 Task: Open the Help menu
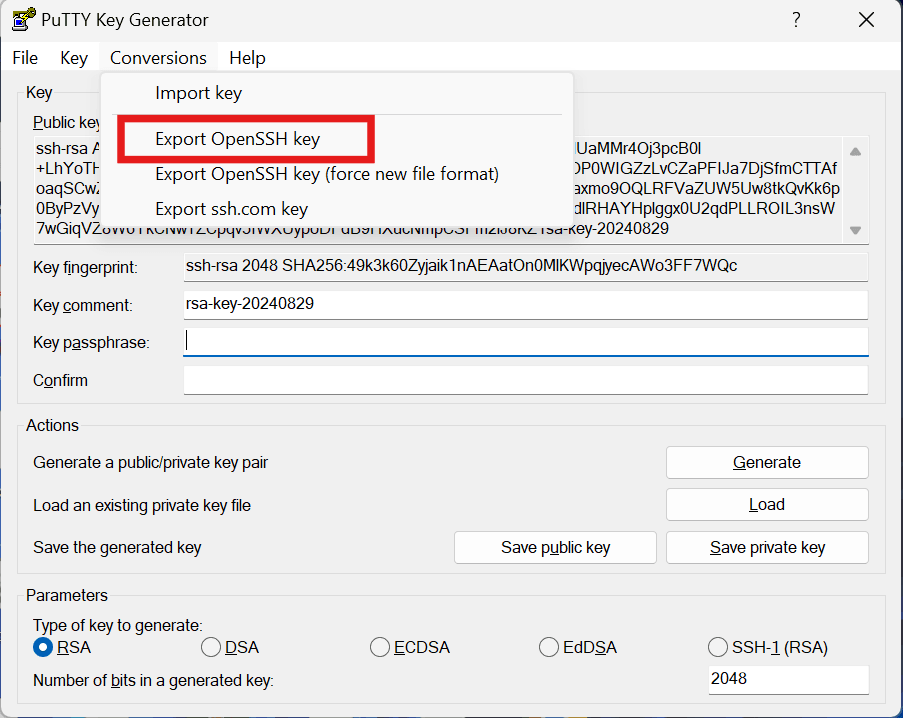pyautogui.click(x=247, y=58)
